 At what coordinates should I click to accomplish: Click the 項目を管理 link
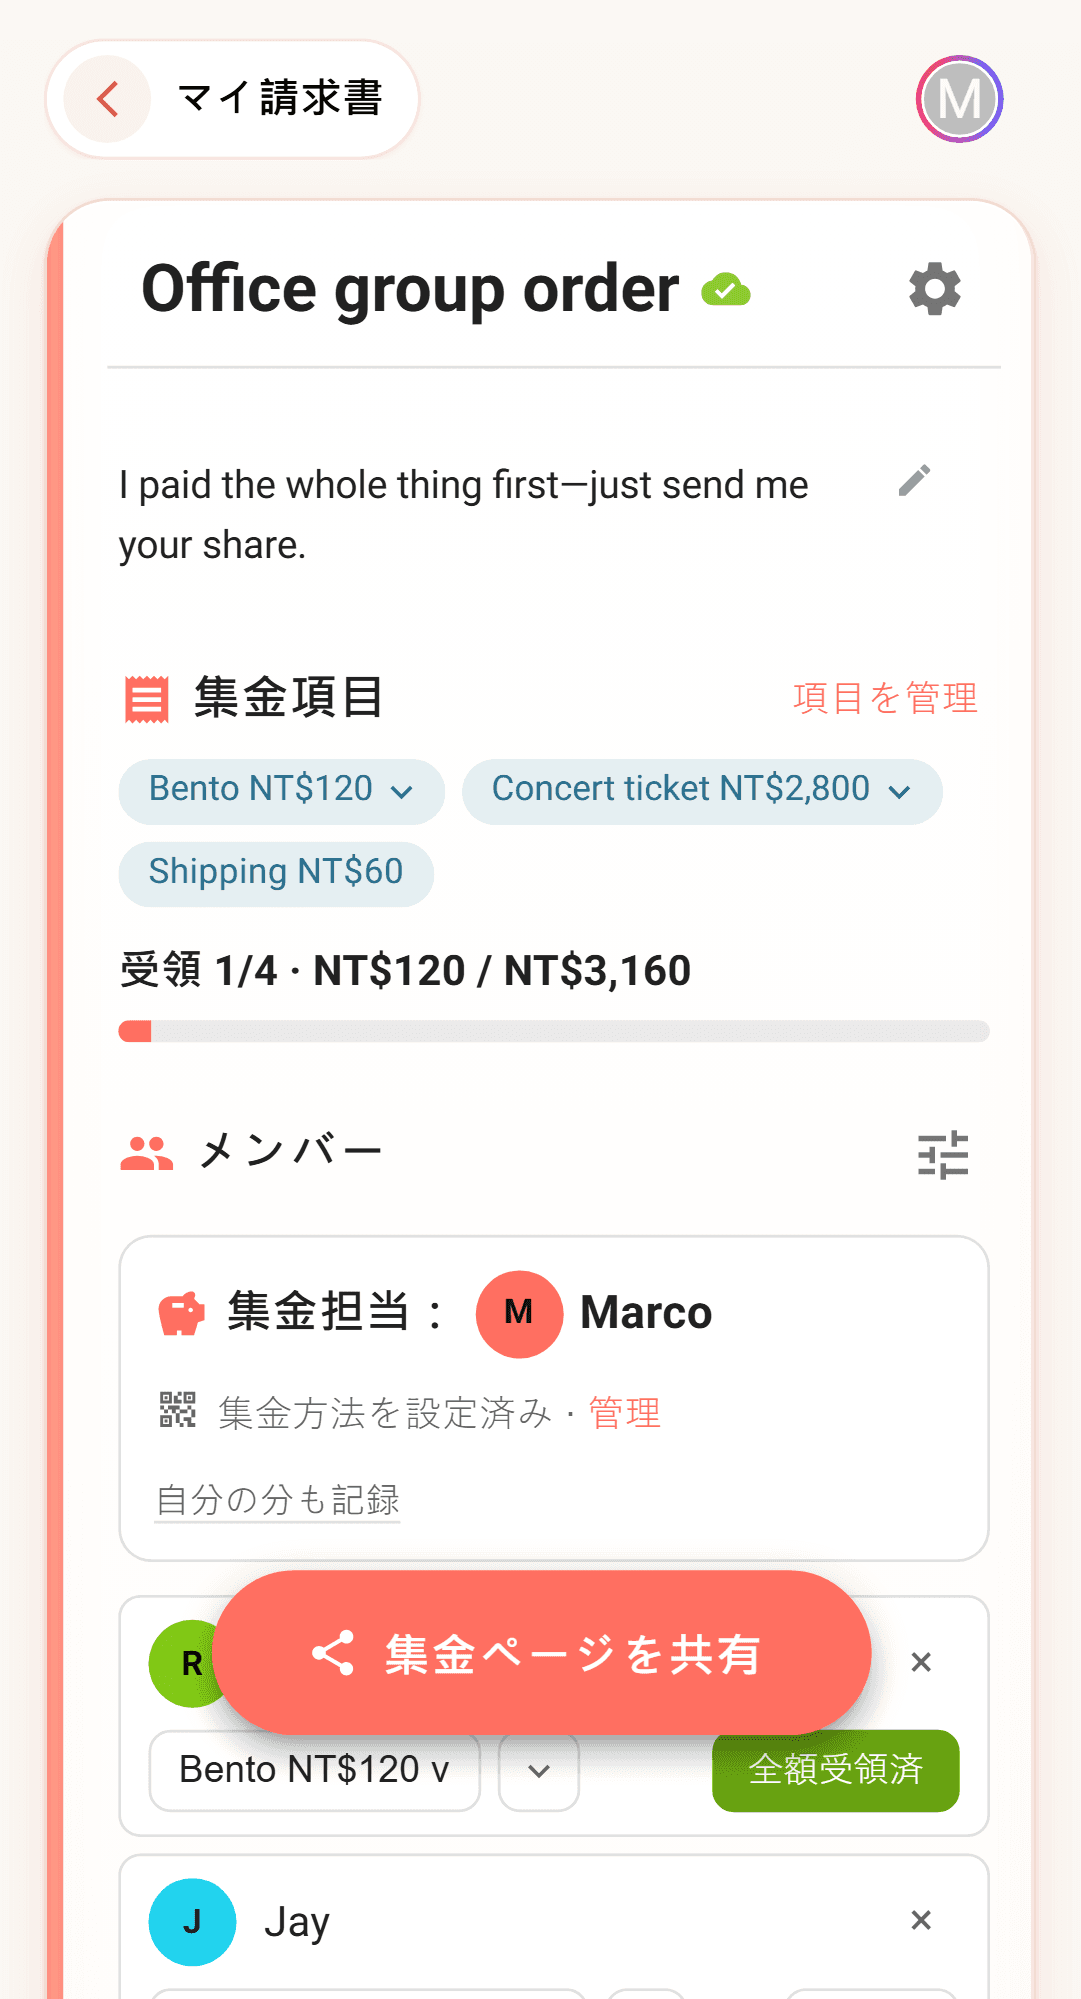[x=885, y=698]
